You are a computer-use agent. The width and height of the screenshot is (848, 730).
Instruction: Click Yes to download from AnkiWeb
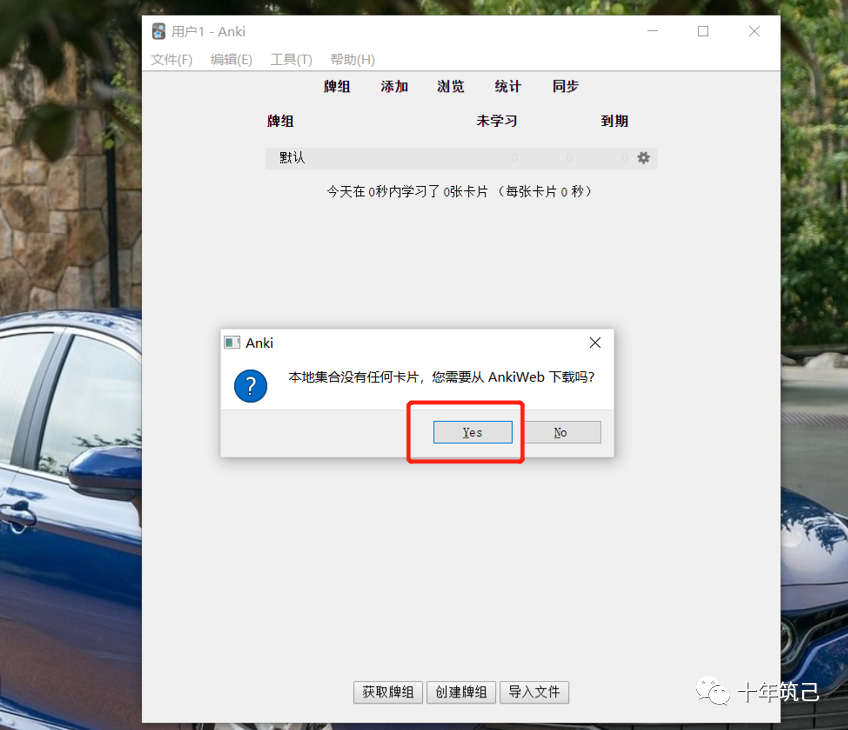tap(473, 433)
